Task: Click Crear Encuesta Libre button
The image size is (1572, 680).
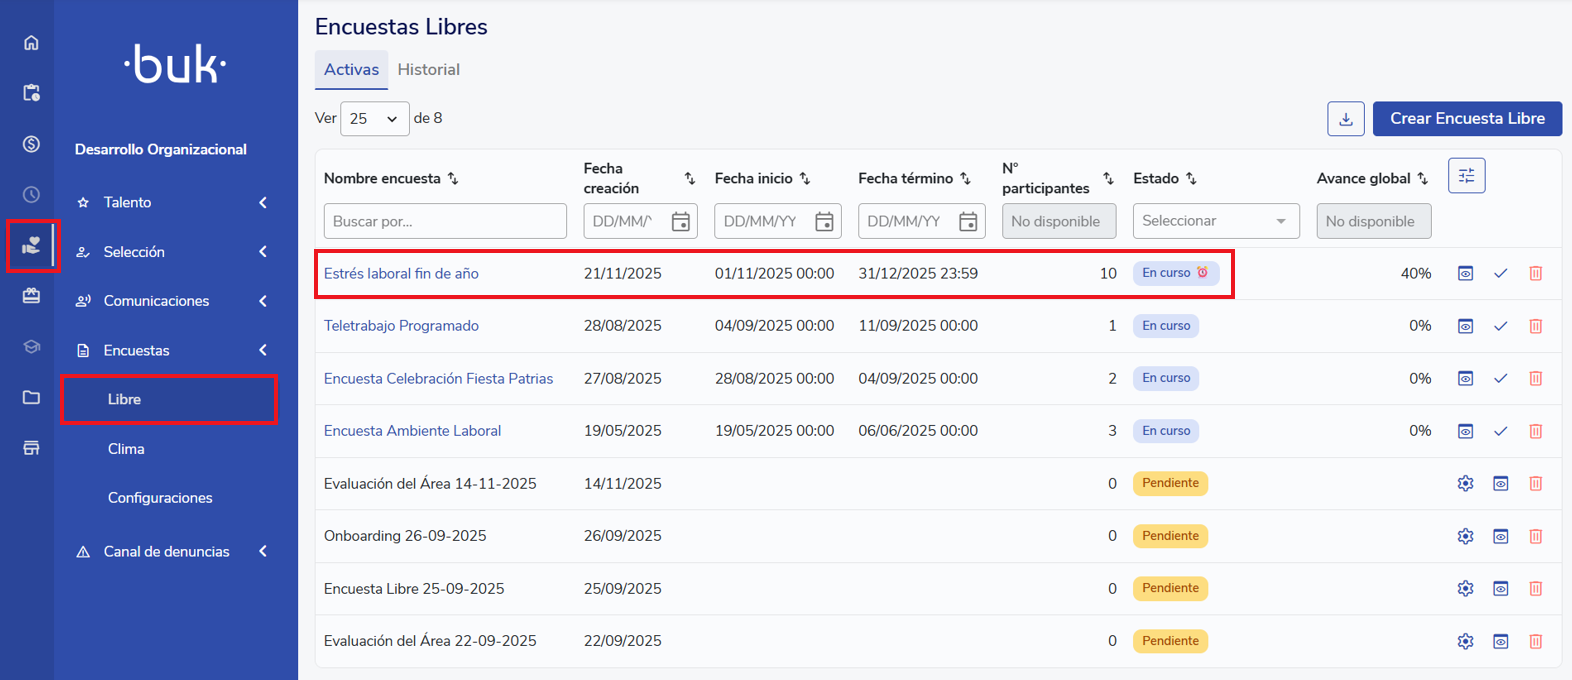Action: pyautogui.click(x=1466, y=119)
